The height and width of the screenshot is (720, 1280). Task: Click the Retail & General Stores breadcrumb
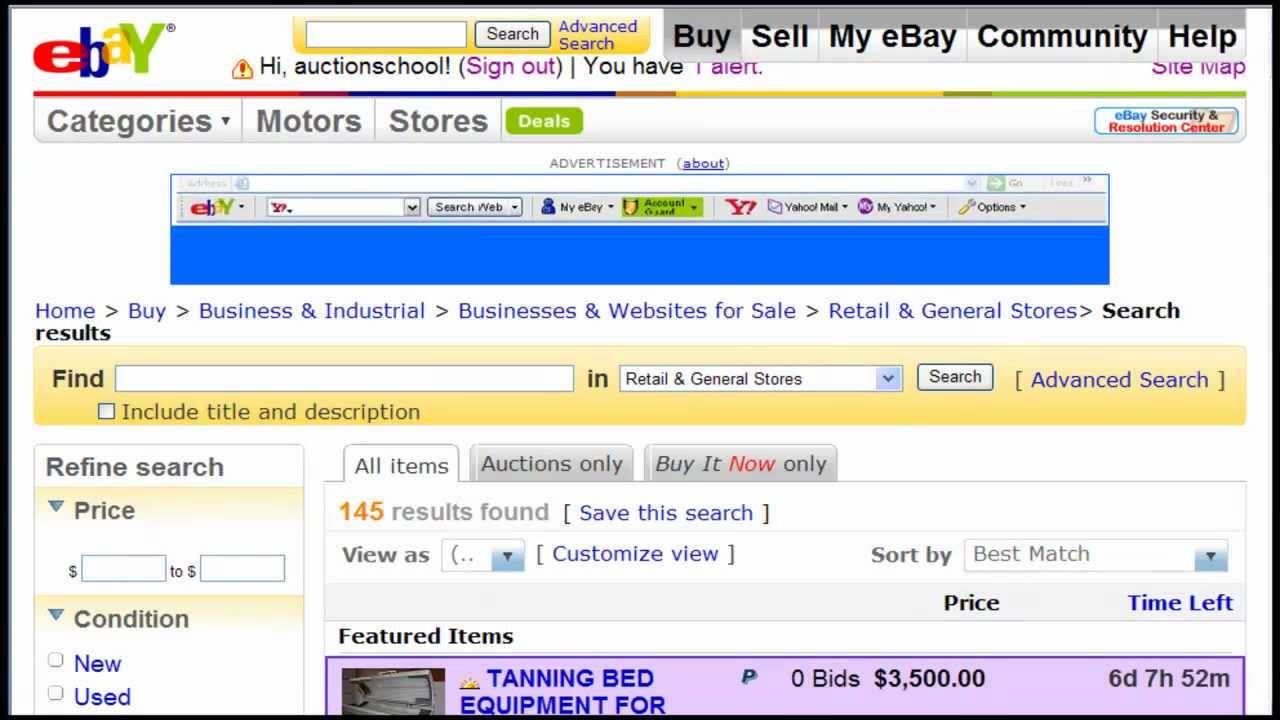pyautogui.click(x=953, y=311)
